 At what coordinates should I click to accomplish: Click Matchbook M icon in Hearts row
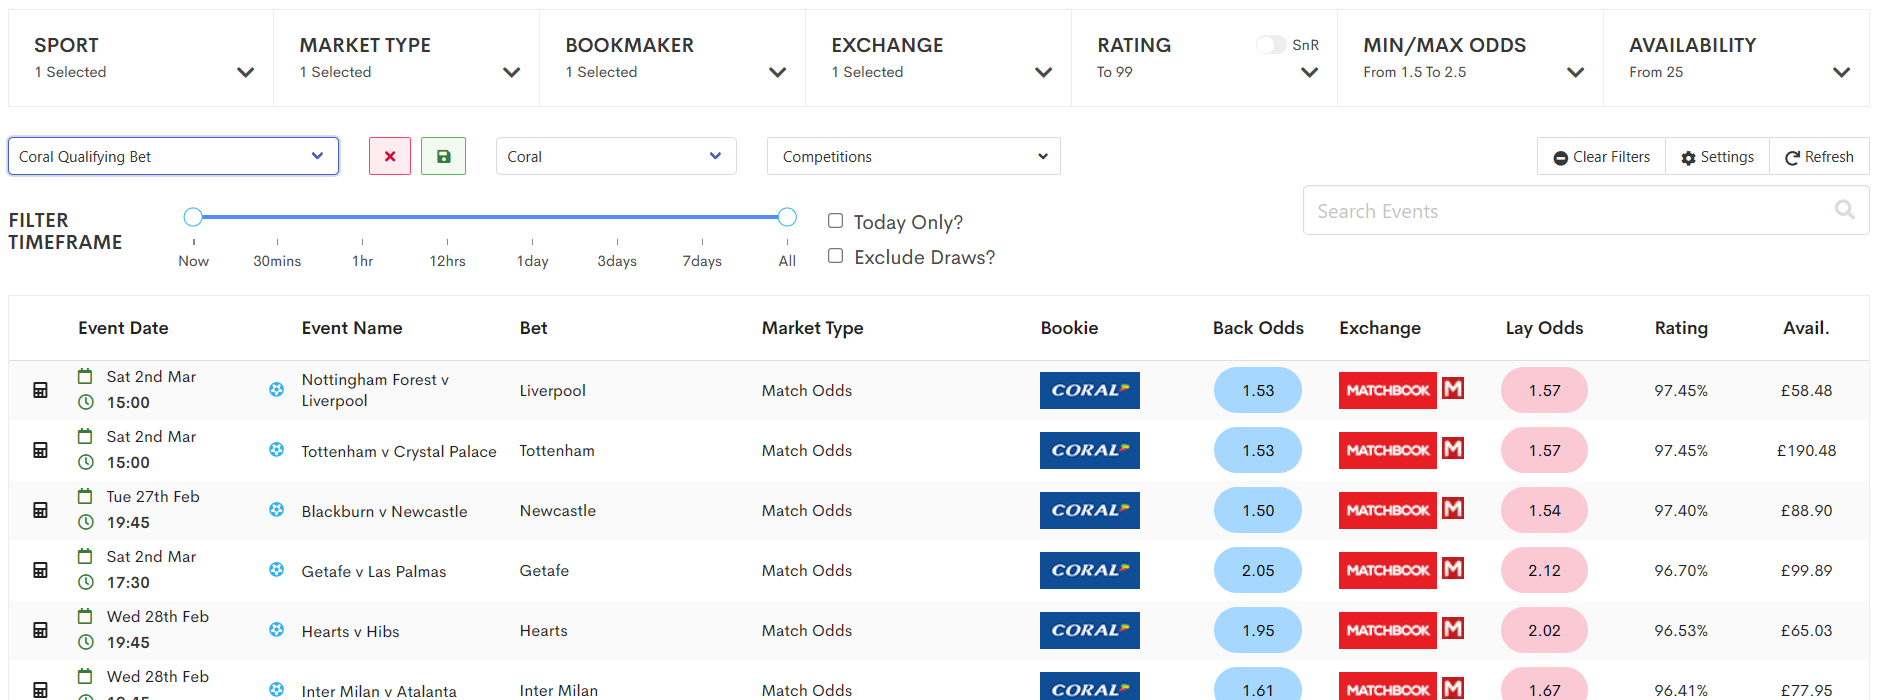[x=1453, y=629]
